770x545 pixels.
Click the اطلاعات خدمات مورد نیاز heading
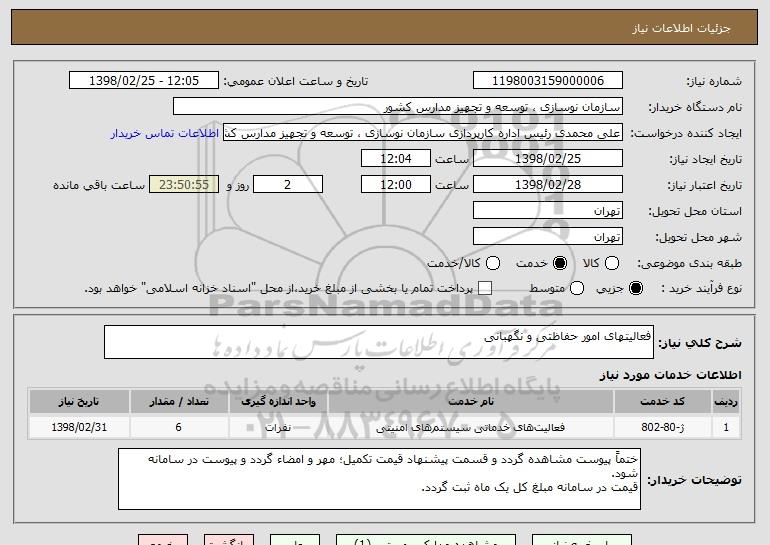(x=670, y=375)
